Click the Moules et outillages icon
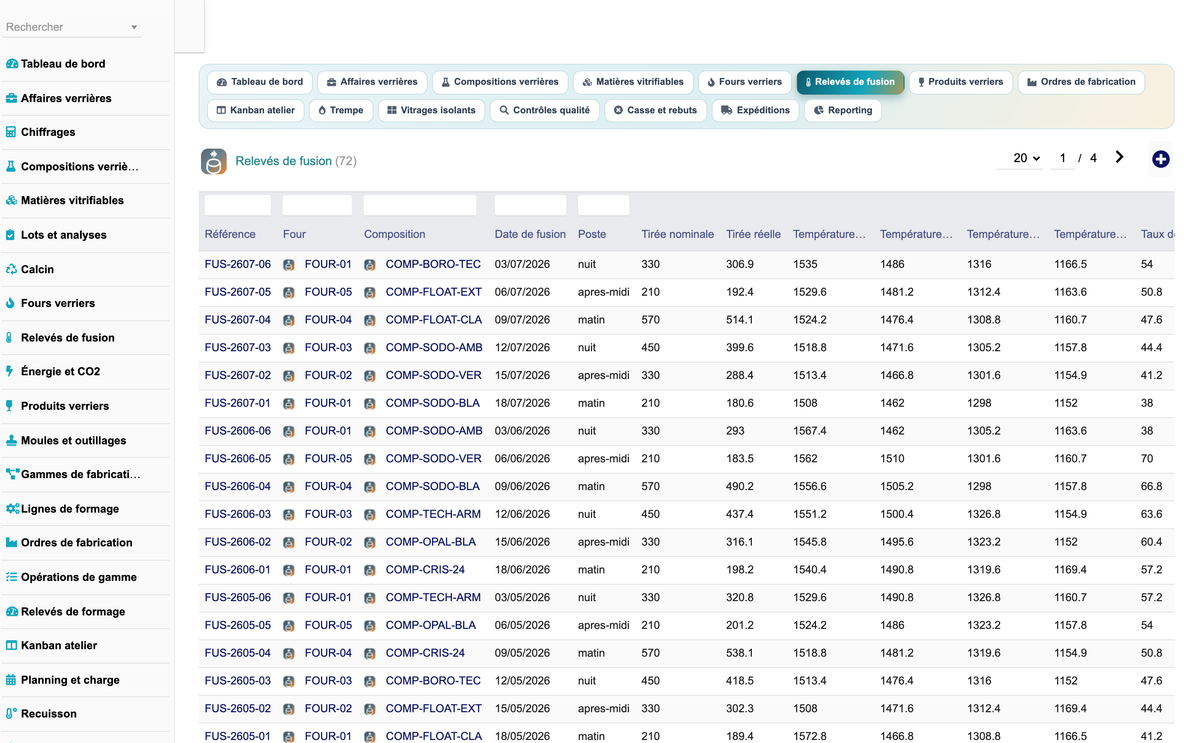The width and height of the screenshot is (1200, 743). pyautogui.click(x=12, y=440)
